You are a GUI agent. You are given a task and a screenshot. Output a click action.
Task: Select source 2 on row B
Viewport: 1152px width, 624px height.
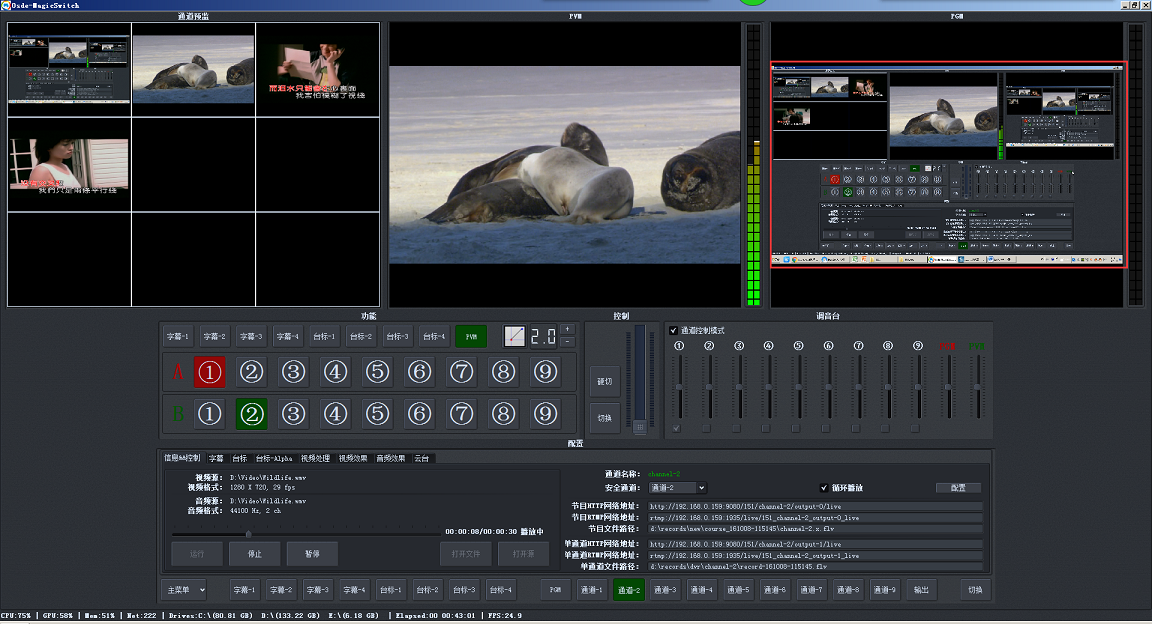[x=251, y=414]
